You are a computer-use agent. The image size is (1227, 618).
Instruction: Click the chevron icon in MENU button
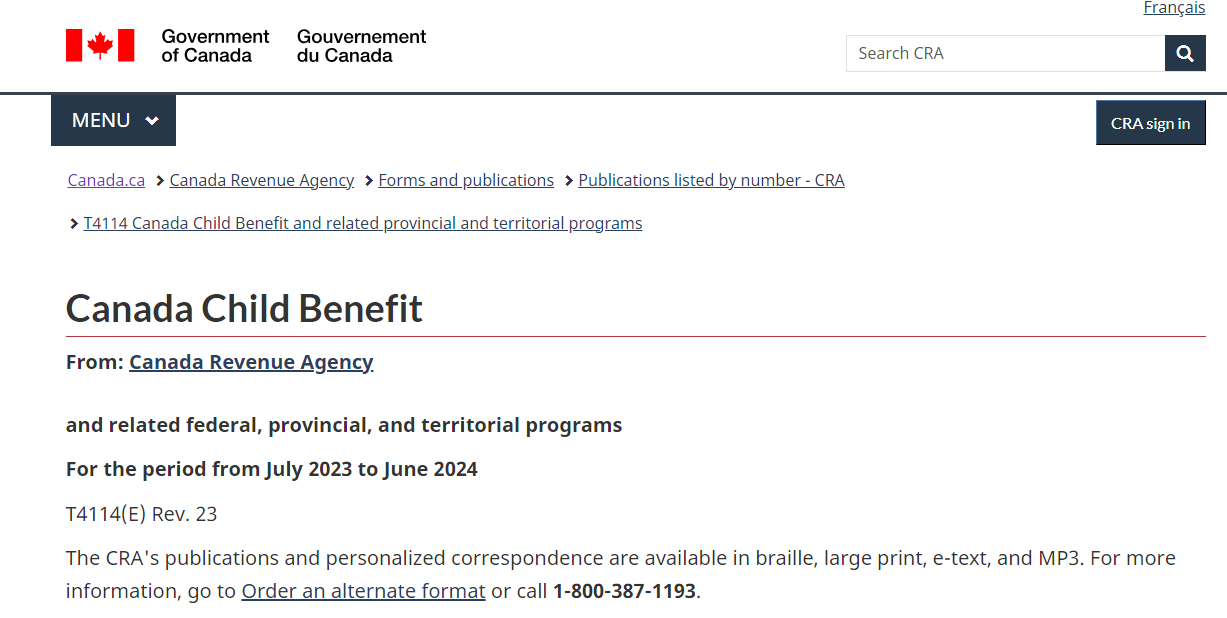[152, 121]
